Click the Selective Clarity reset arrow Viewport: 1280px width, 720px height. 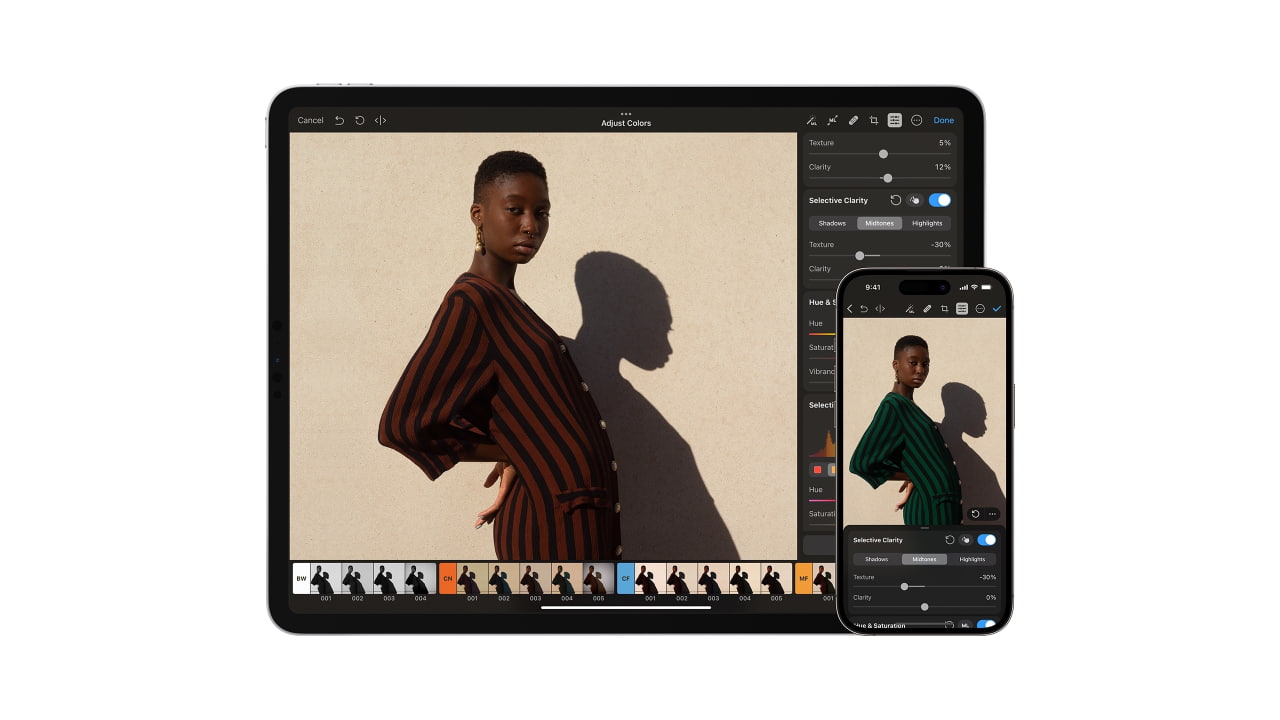(896, 200)
